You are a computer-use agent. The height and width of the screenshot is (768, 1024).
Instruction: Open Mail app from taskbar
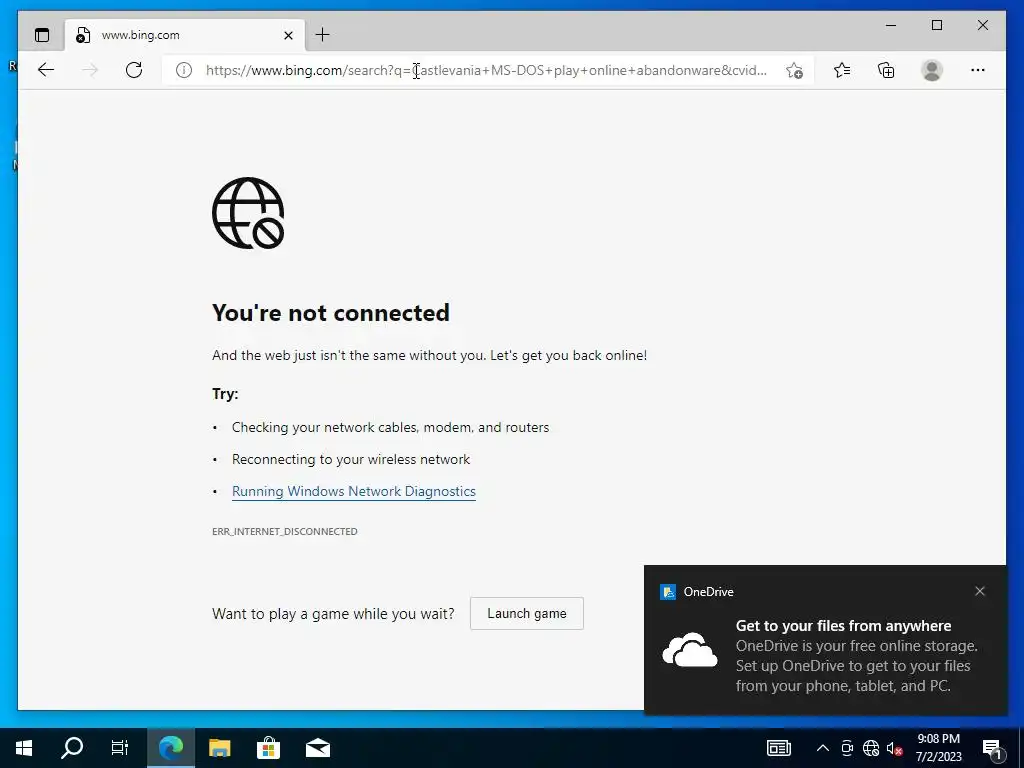point(317,748)
